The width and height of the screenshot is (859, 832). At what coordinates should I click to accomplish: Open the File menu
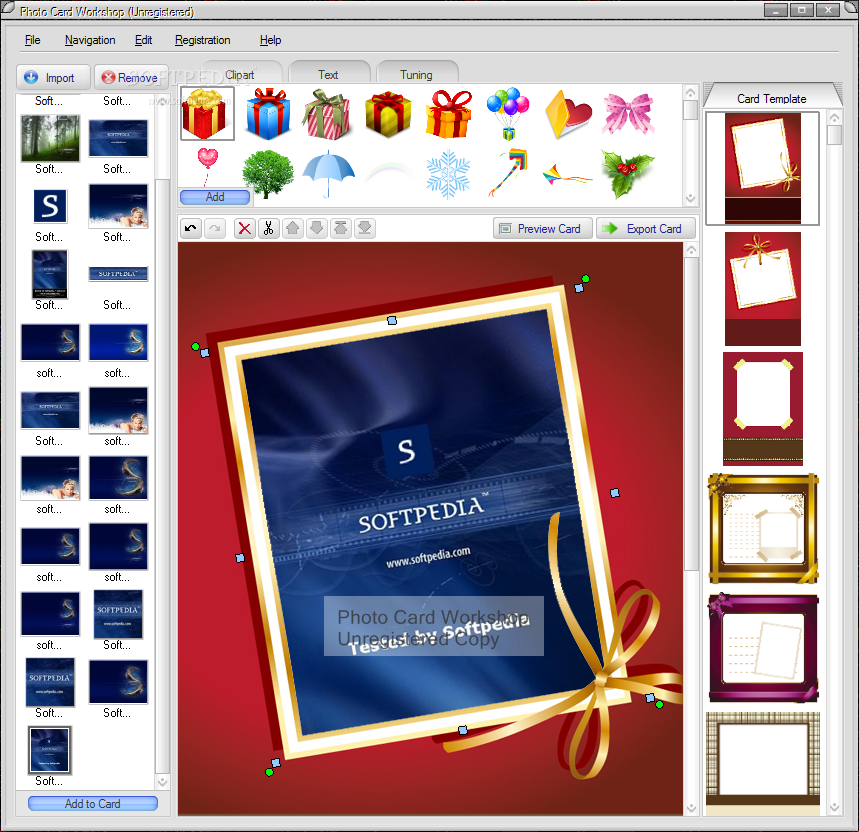point(33,40)
